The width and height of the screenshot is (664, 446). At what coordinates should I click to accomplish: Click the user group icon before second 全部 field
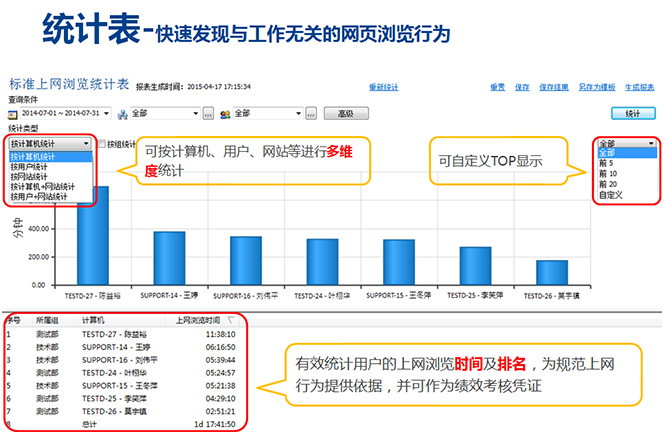(x=224, y=114)
